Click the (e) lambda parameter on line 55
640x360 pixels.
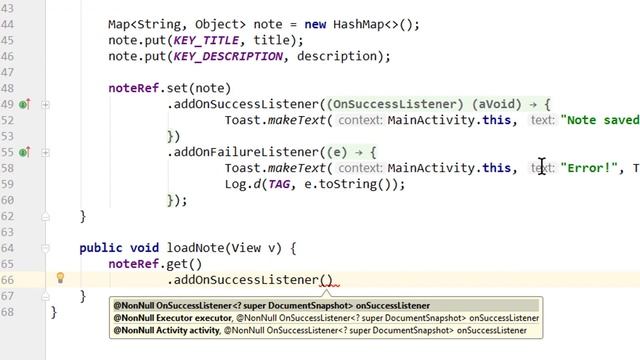tap(337, 152)
